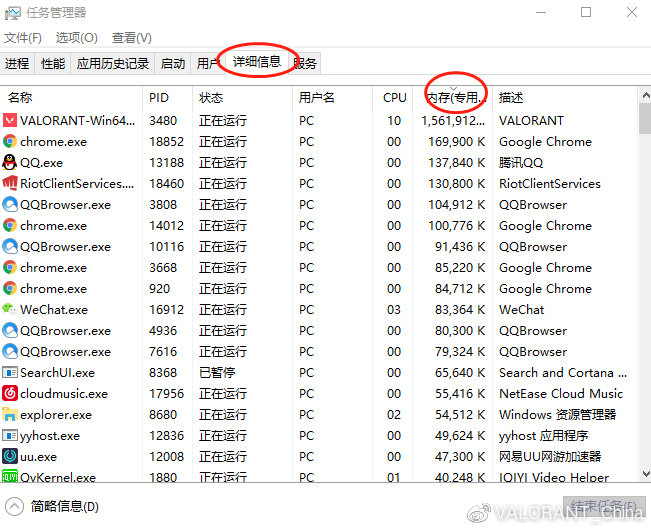
Task: Click QQBrowser.exe icon with PID 7616
Action: (x=10, y=352)
